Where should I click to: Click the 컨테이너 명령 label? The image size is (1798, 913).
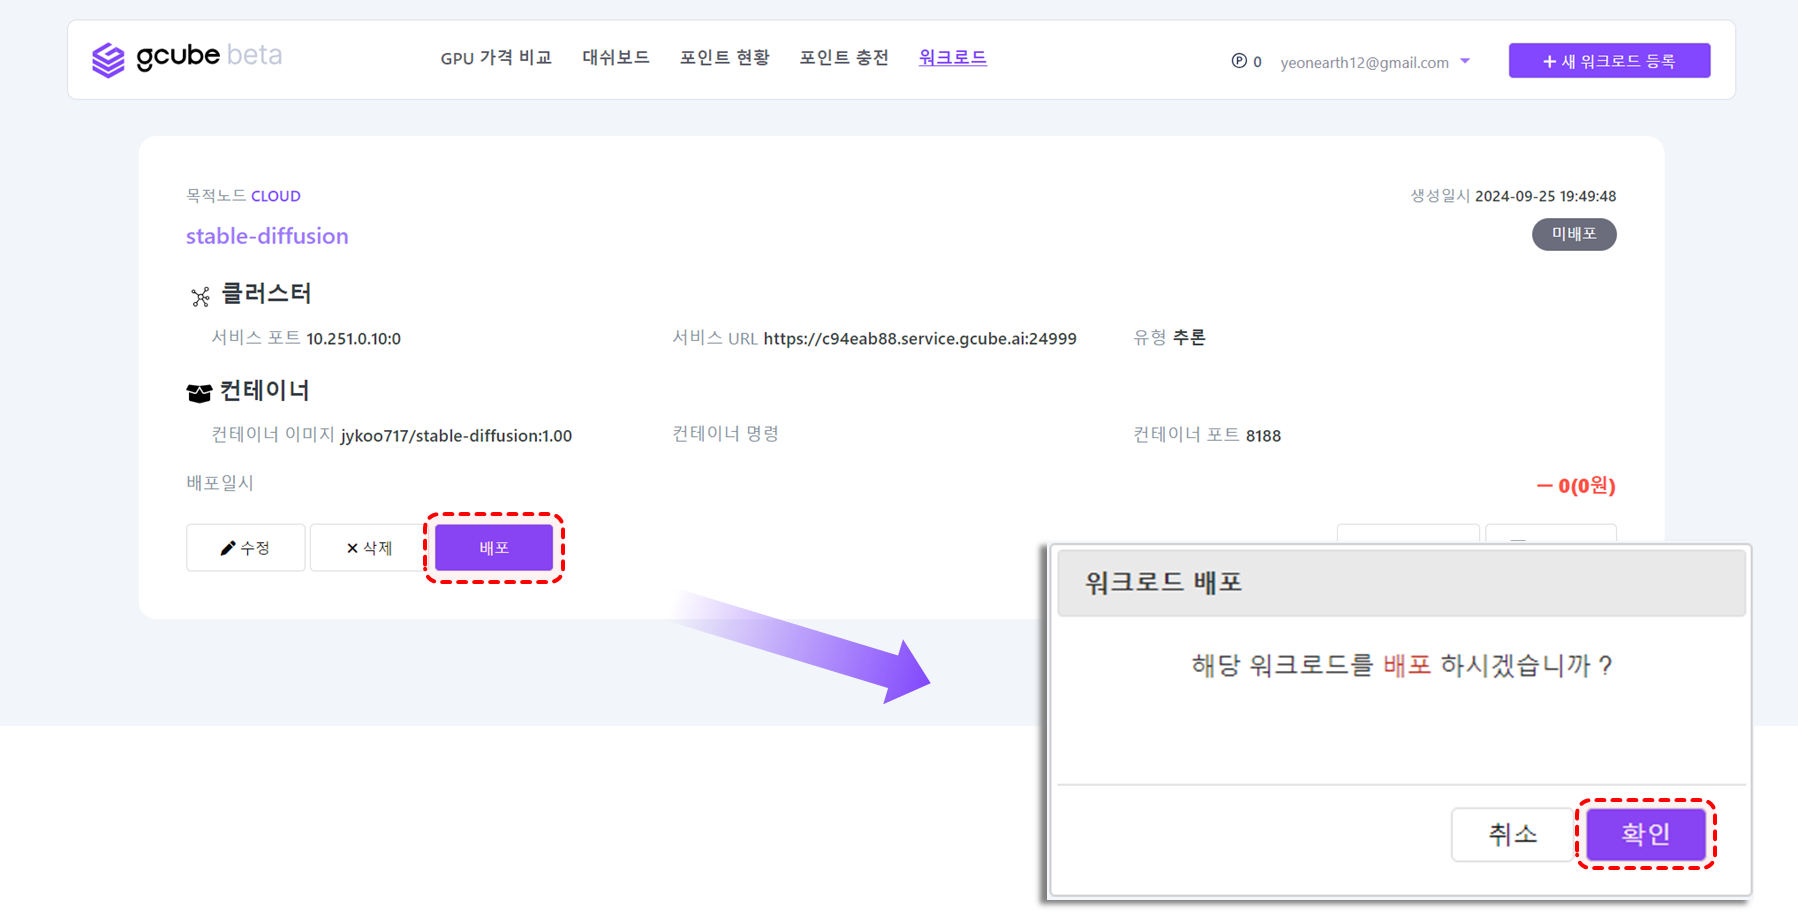click(725, 434)
